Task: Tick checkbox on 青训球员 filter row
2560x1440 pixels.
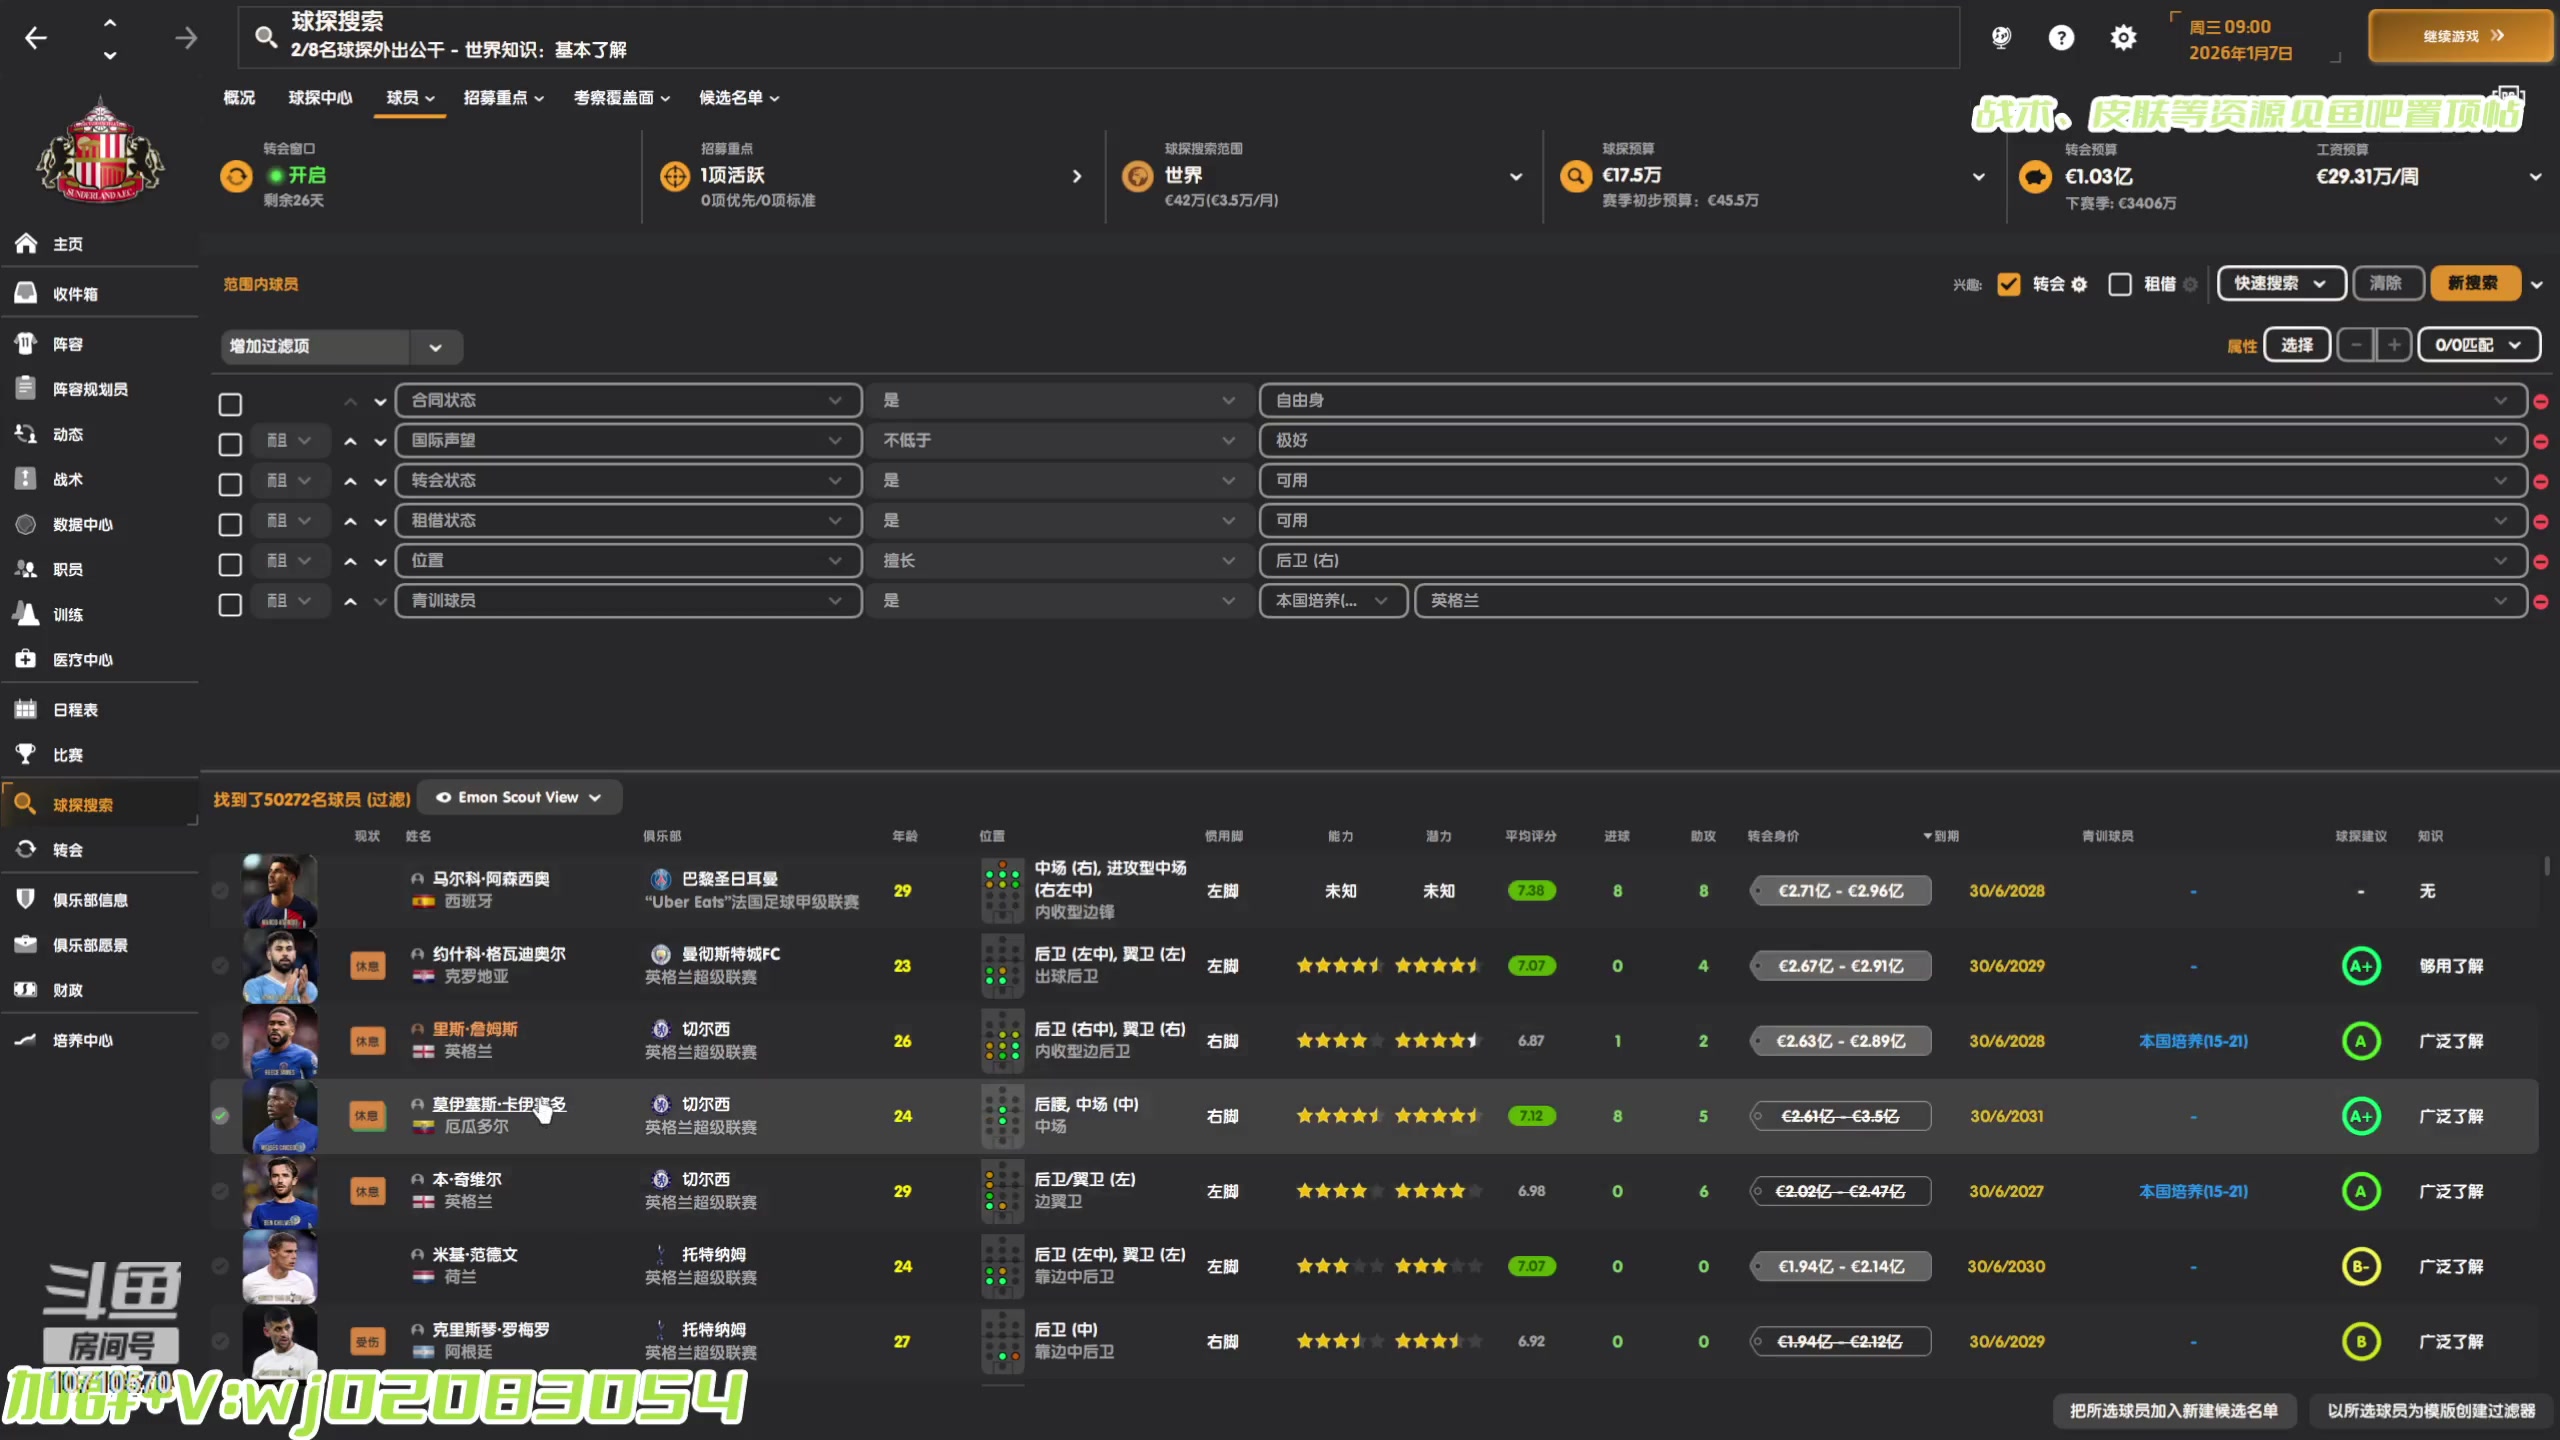Action: pos(230,604)
